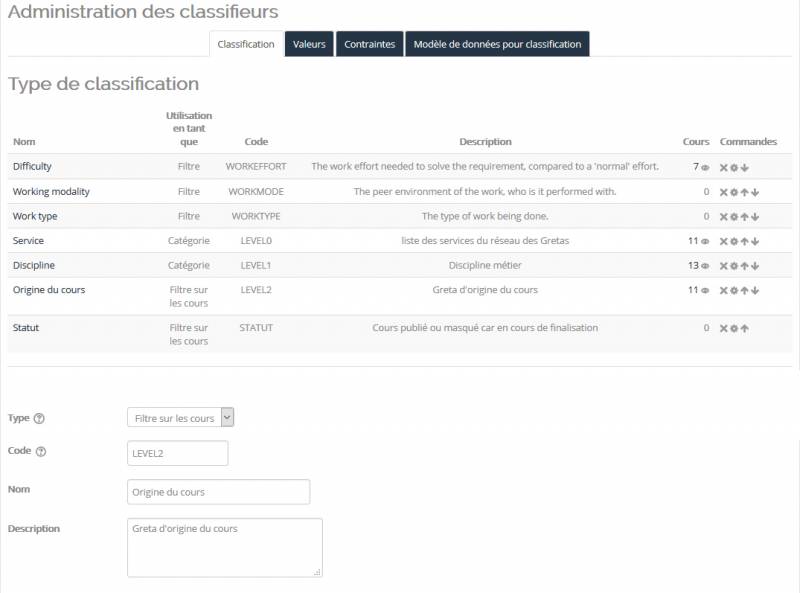Open Modèle de données pour classification tab
The height and width of the screenshot is (593, 800).
(x=497, y=44)
